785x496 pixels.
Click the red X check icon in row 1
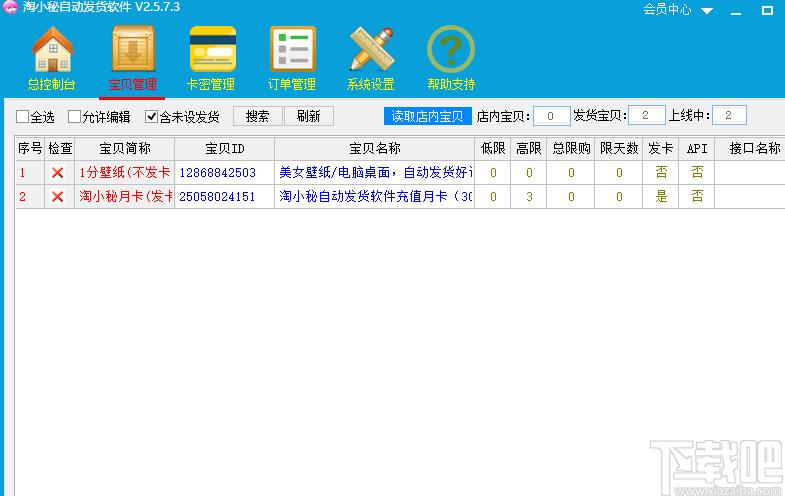(x=58, y=173)
